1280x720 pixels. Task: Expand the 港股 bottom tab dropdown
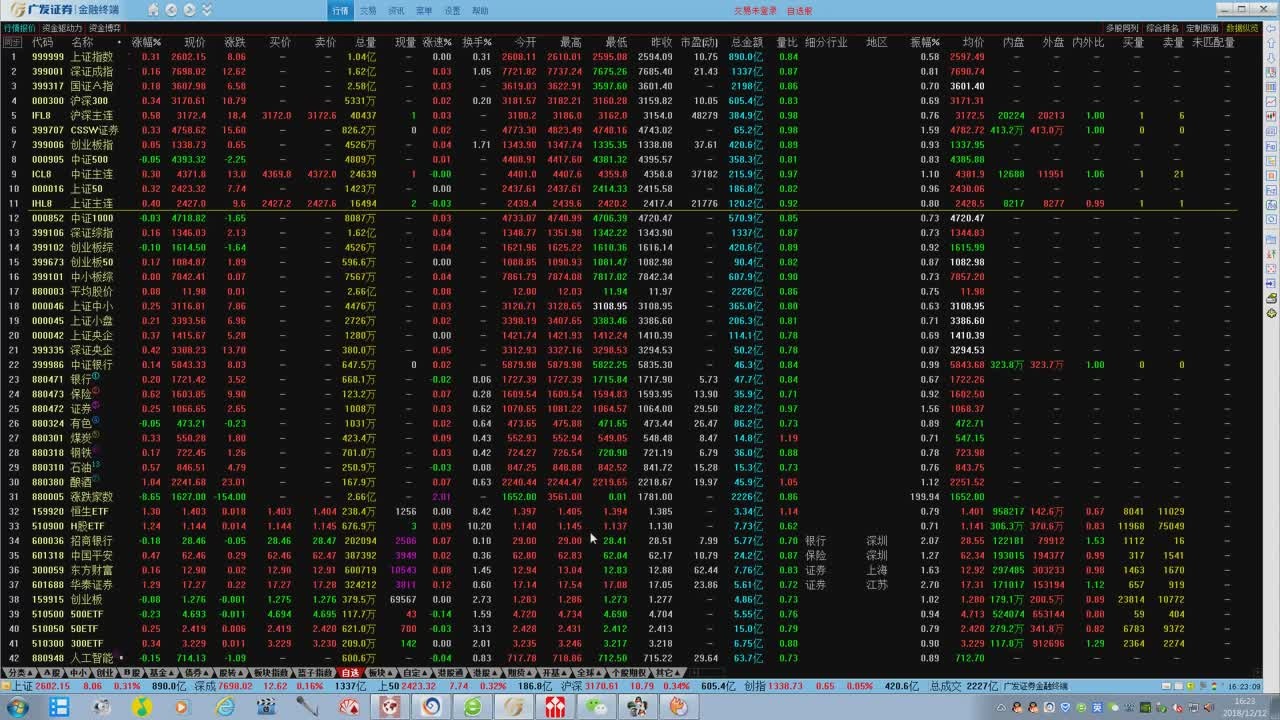[492, 673]
